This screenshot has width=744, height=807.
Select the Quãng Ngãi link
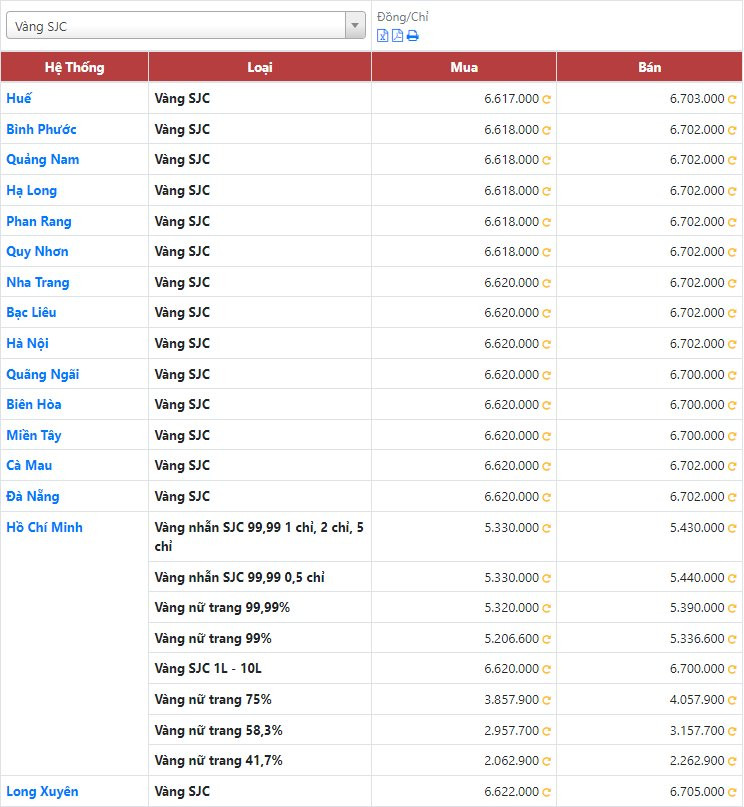[x=43, y=374]
